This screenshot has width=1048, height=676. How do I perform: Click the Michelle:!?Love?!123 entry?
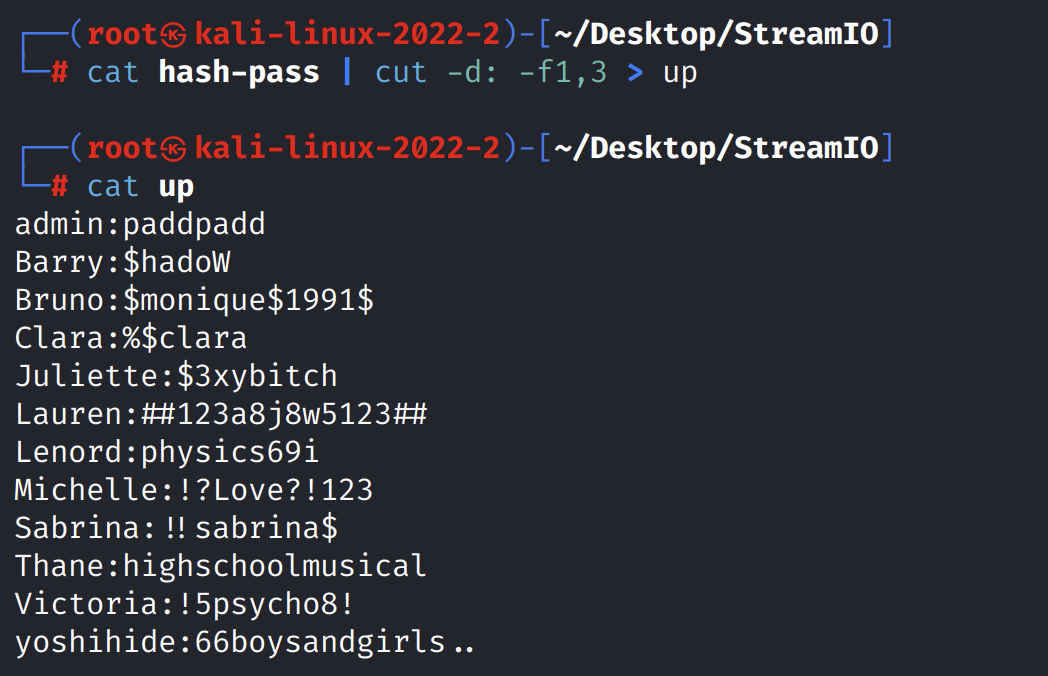point(194,490)
